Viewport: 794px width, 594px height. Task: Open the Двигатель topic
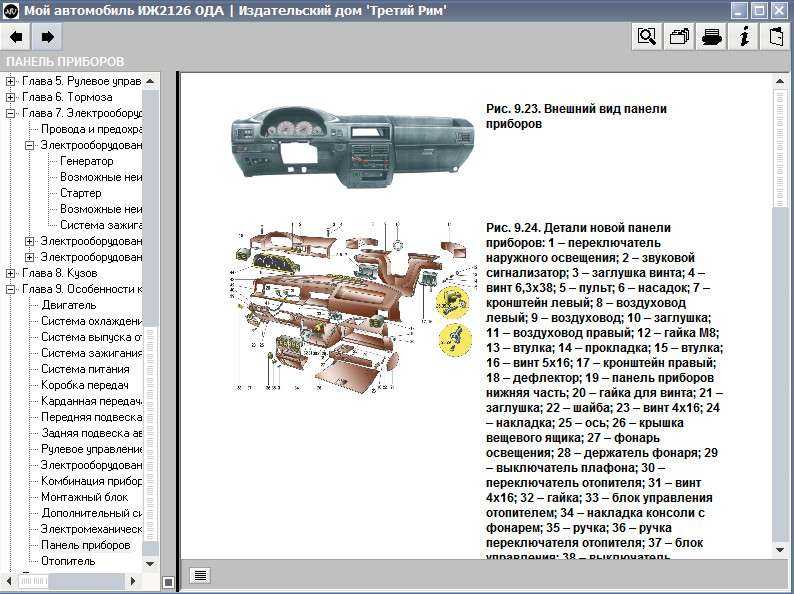click(68, 305)
